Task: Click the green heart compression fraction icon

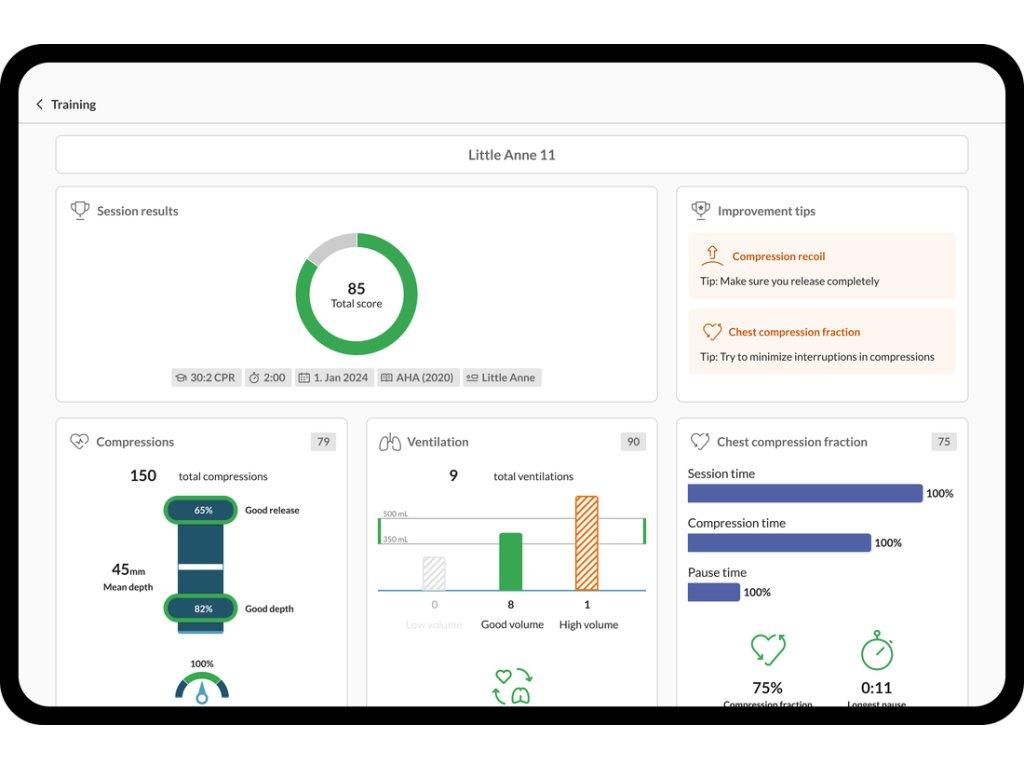Action: [x=768, y=650]
